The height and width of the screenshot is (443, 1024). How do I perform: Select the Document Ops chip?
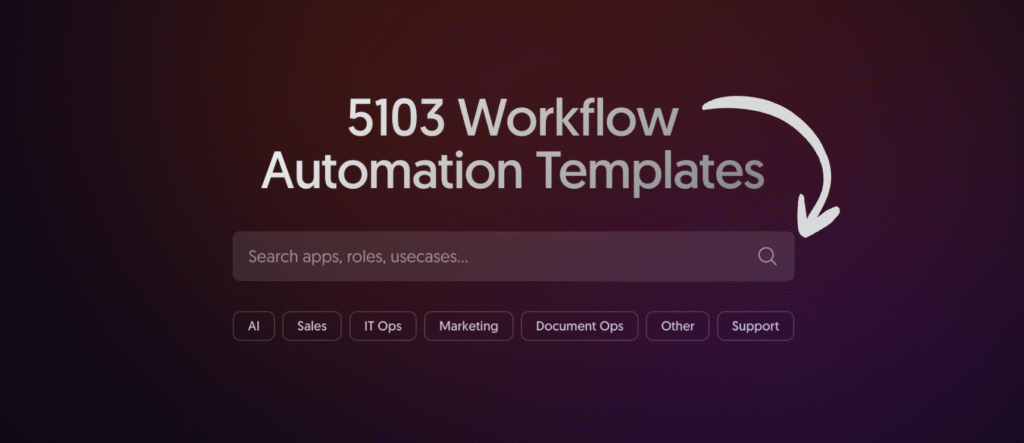pyautogui.click(x=579, y=326)
